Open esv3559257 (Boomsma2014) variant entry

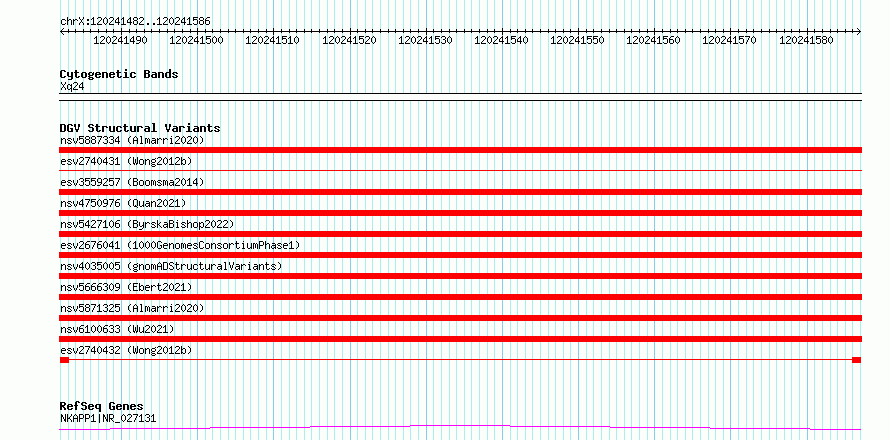coord(132,182)
